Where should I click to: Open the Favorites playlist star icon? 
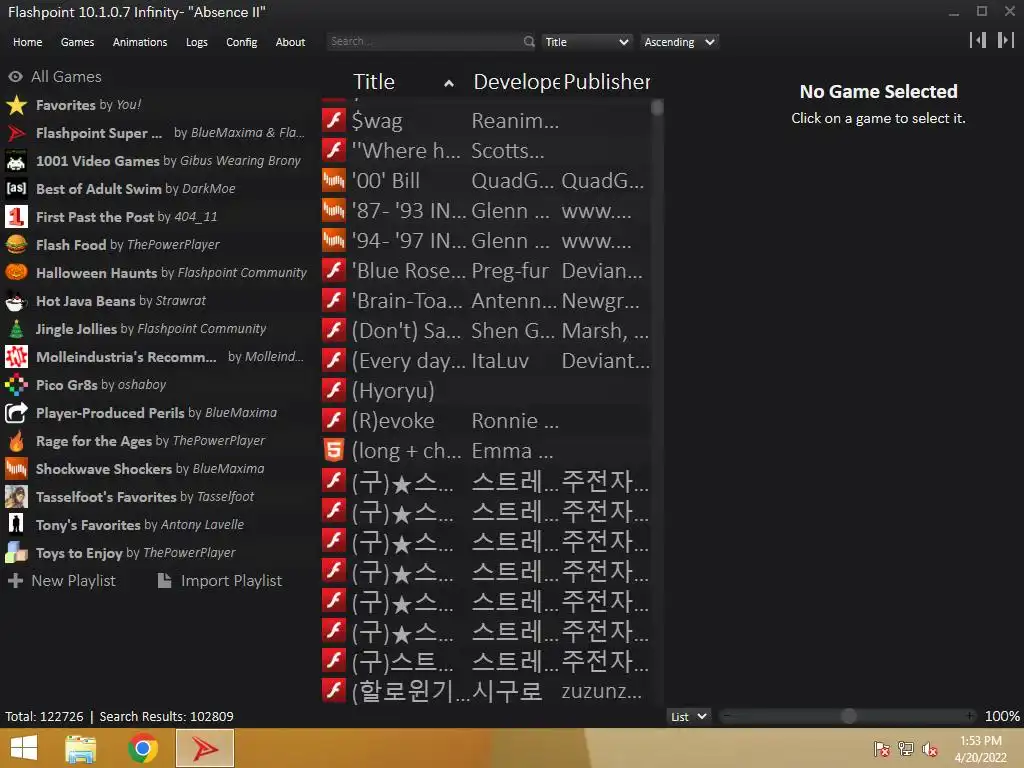tap(16, 104)
